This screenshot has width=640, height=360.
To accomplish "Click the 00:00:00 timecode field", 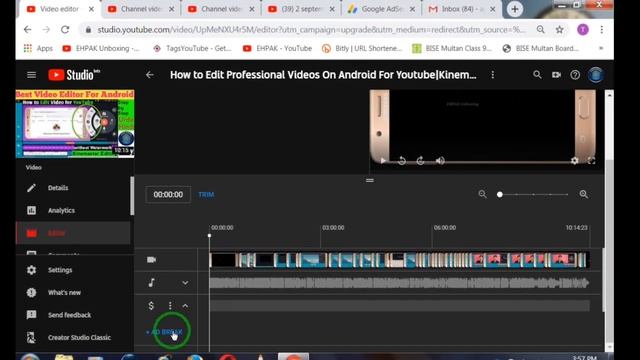I will click(x=168, y=195).
